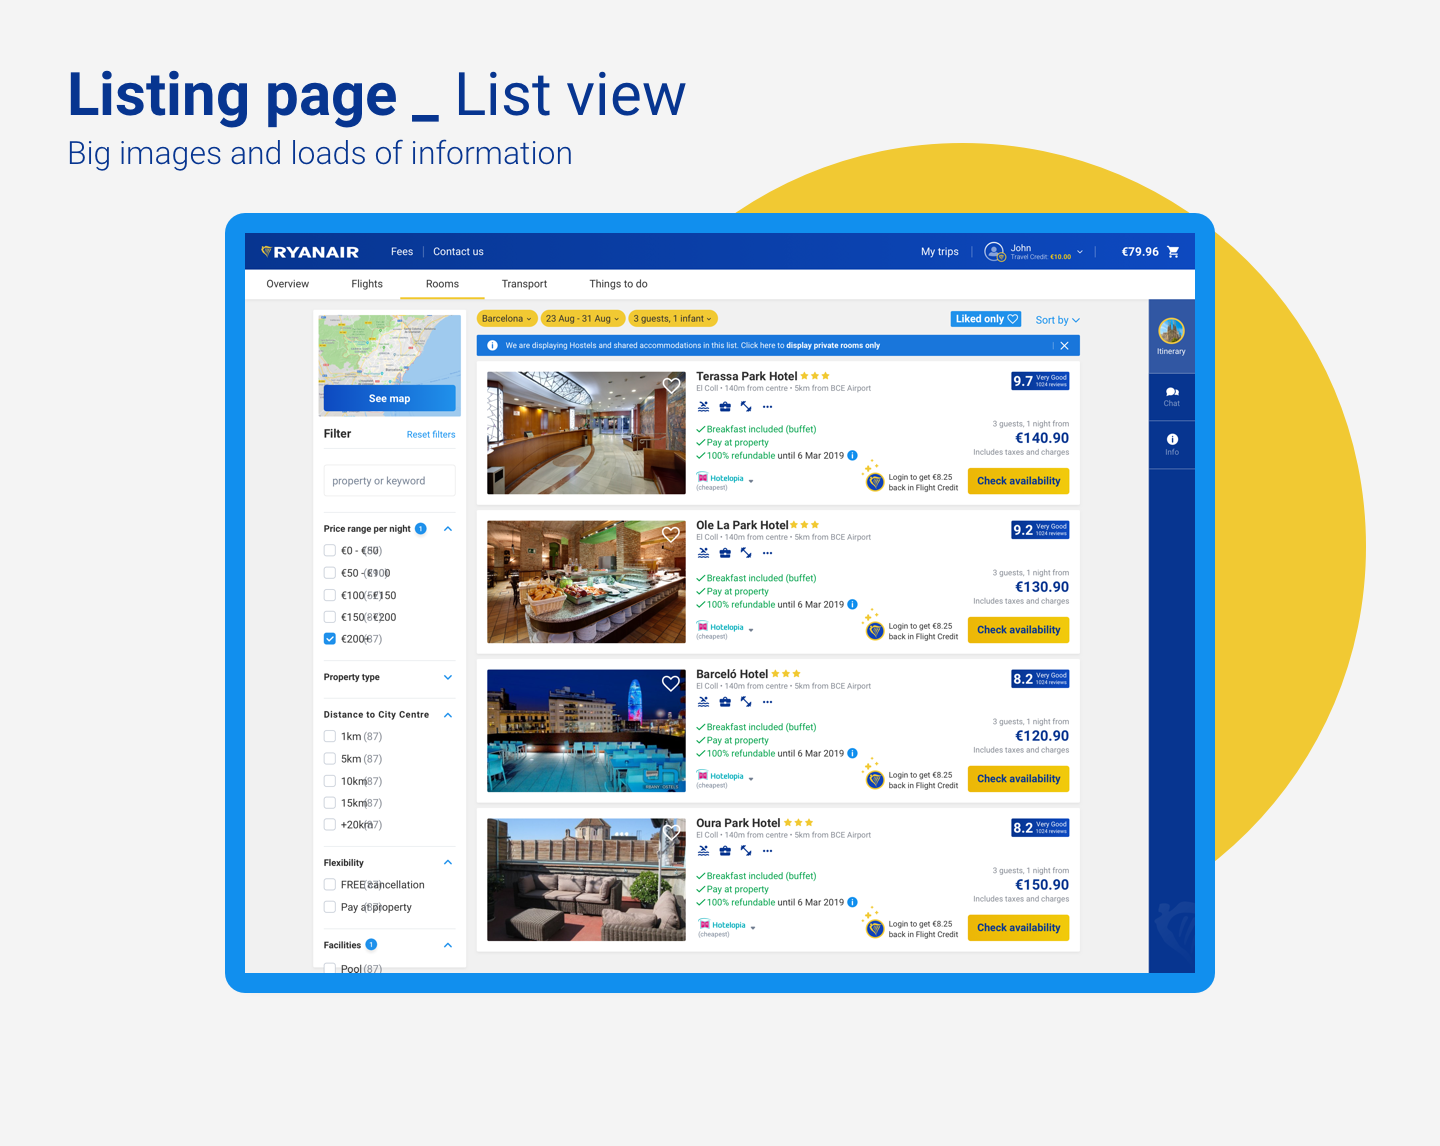This screenshot has height=1146, width=1440.
Task: Check the 1km distance checkbox
Action: (x=330, y=737)
